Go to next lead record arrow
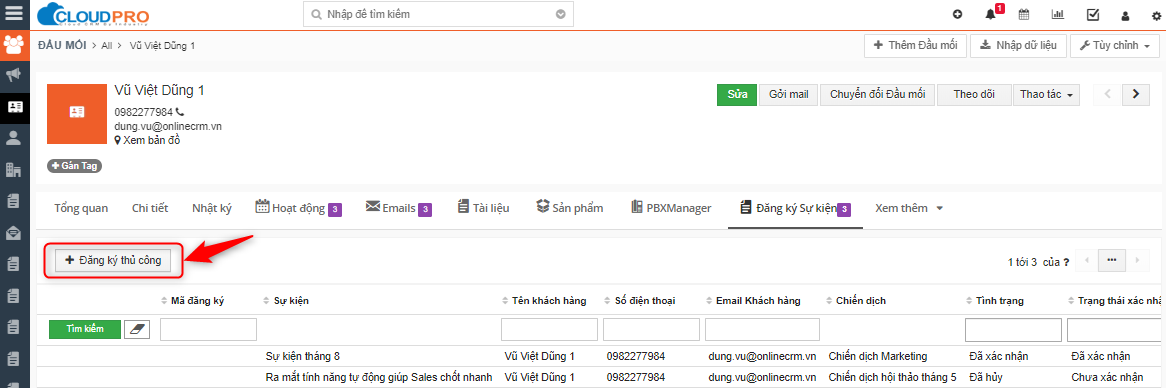Image resolution: width=1166 pixels, height=388 pixels. (1135, 94)
